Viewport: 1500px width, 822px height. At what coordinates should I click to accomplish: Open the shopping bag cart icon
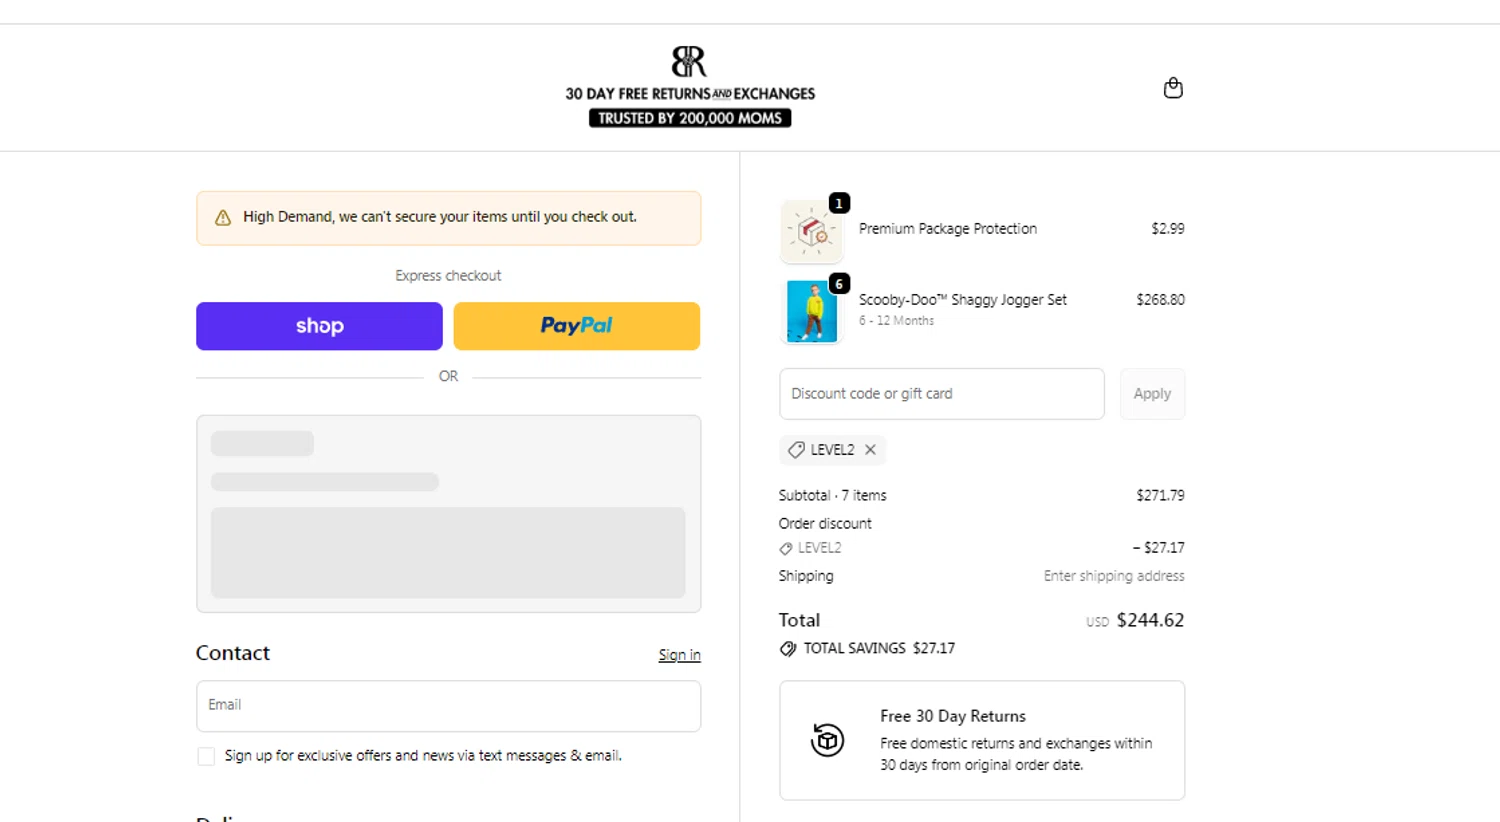pyautogui.click(x=1173, y=88)
